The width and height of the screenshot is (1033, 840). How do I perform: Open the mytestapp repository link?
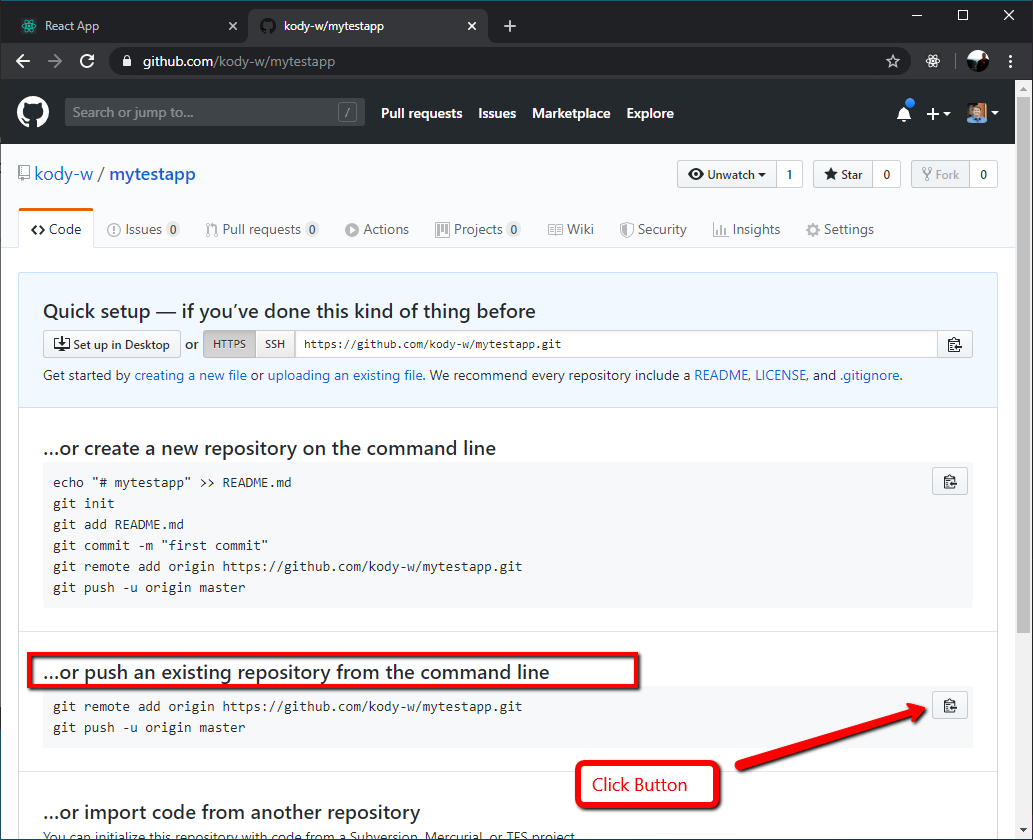click(152, 174)
